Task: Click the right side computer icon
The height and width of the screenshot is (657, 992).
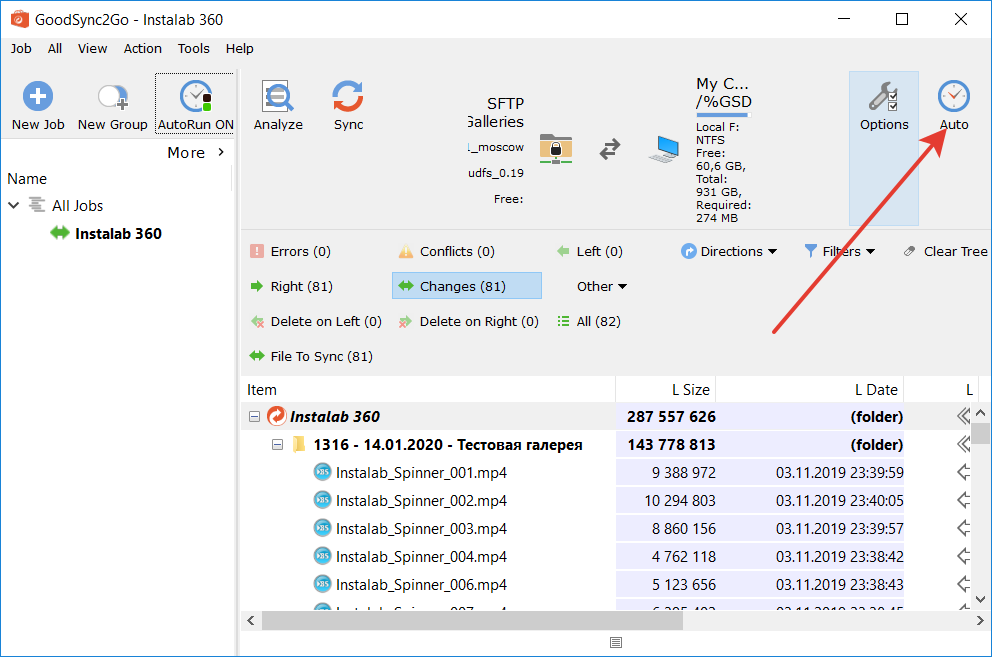Action: point(664,149)
